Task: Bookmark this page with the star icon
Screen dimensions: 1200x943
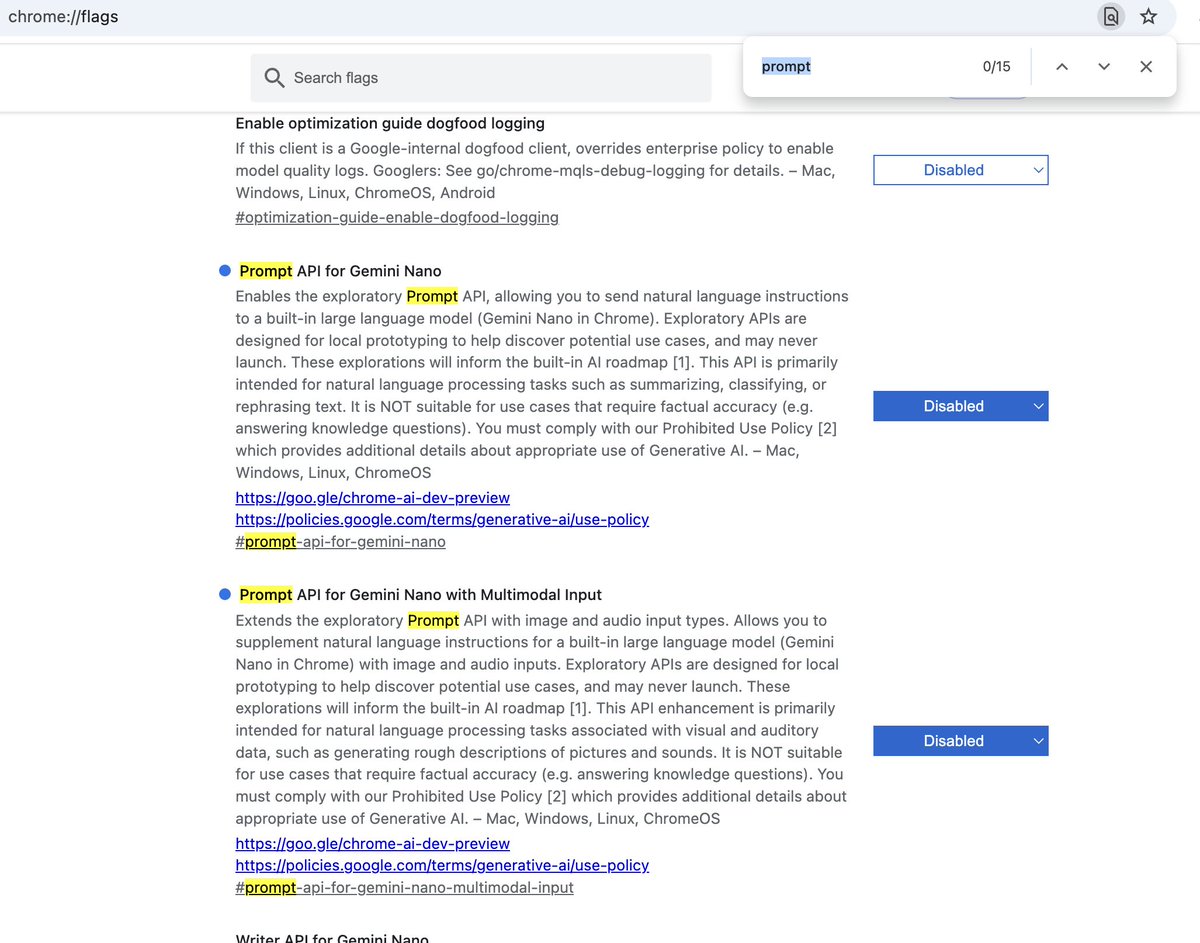Action: [x=1148, y=16]
